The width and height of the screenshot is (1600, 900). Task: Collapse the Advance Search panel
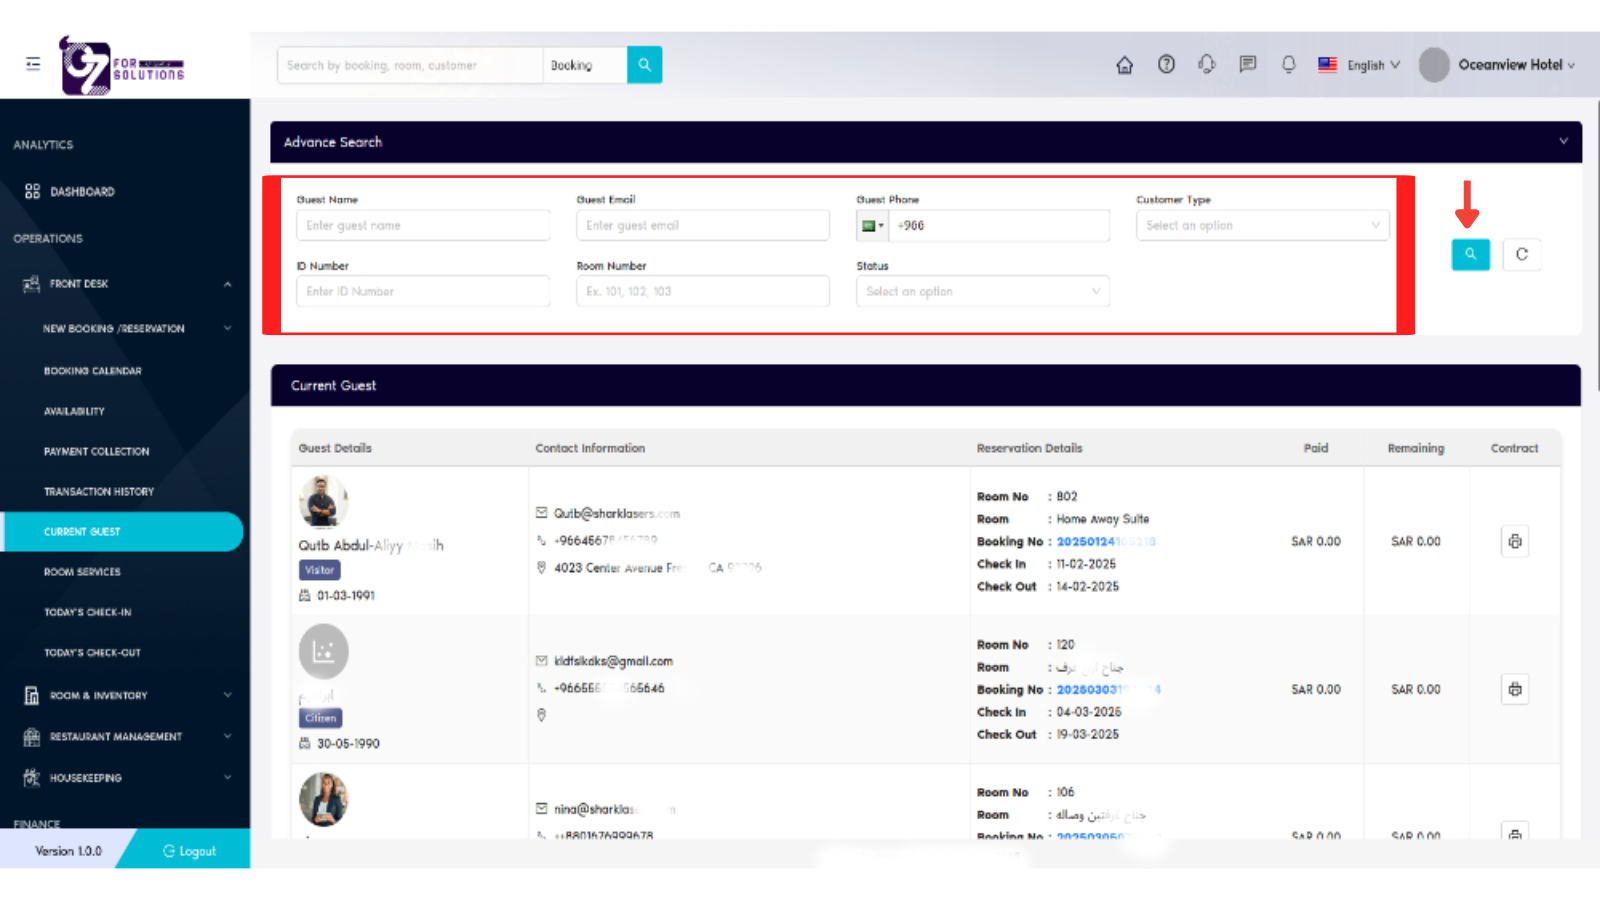click(1563, 142)
